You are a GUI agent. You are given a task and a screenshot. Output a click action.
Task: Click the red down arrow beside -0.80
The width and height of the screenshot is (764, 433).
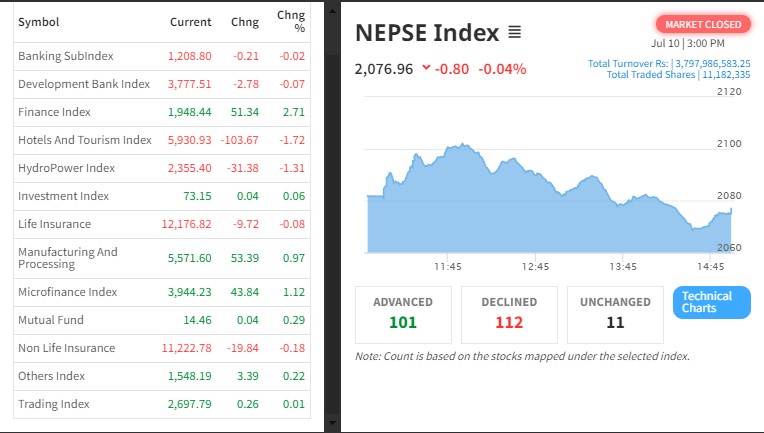point(427,69)
